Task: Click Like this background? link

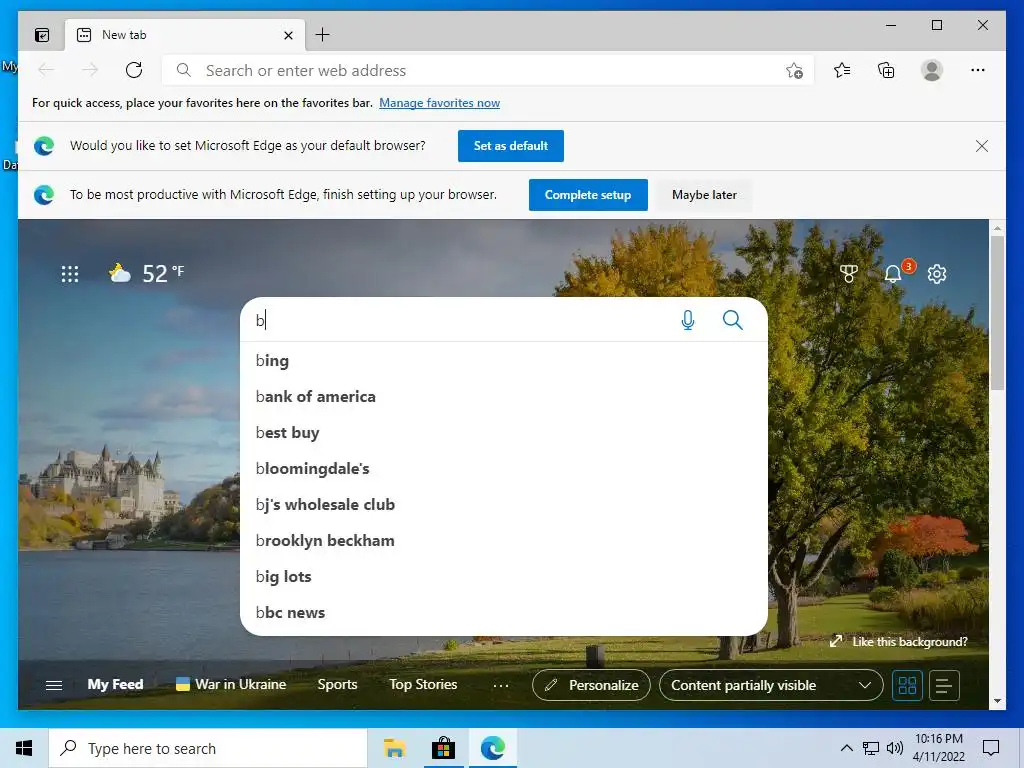Action: click(x=910, y=641)
